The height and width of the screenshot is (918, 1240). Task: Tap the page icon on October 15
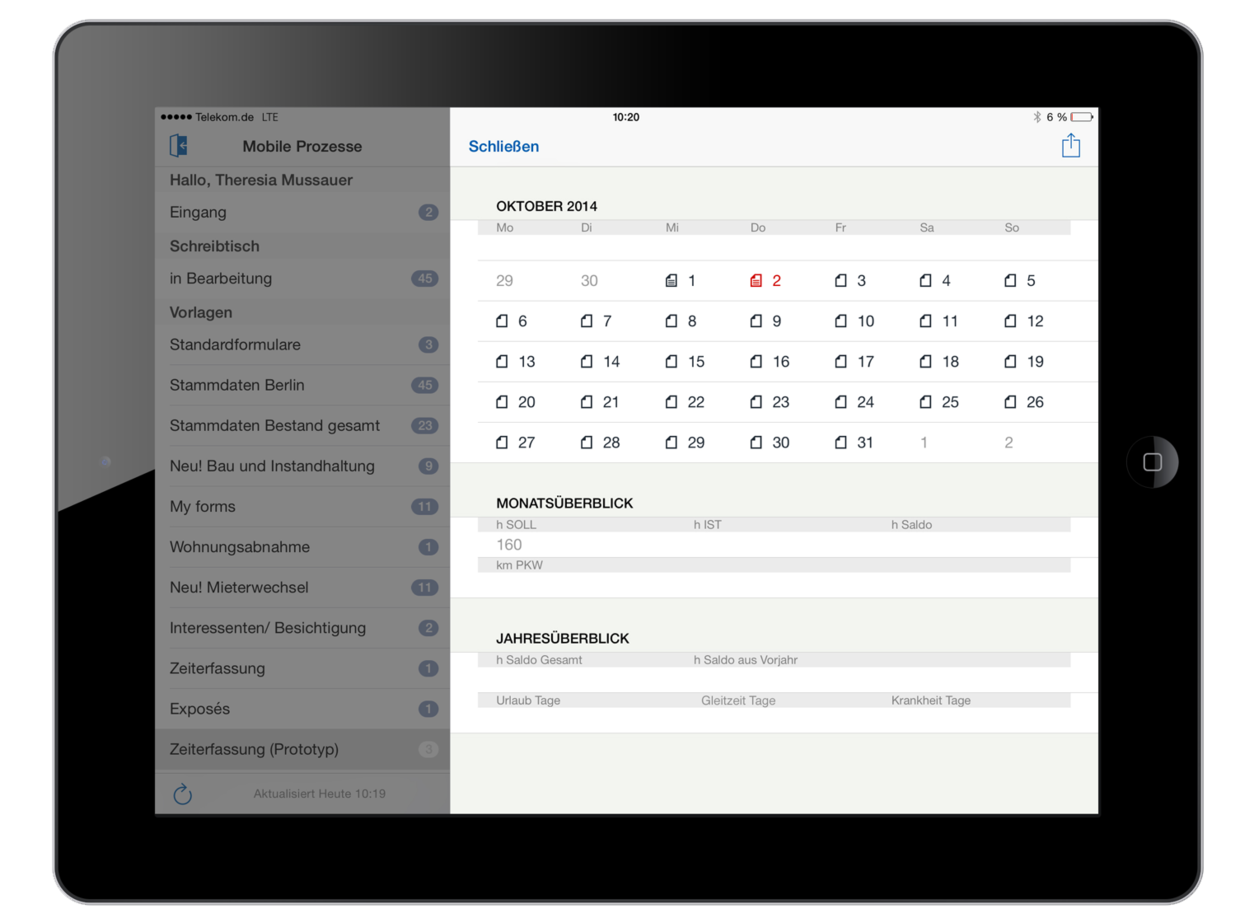click(x=670, y=361)
